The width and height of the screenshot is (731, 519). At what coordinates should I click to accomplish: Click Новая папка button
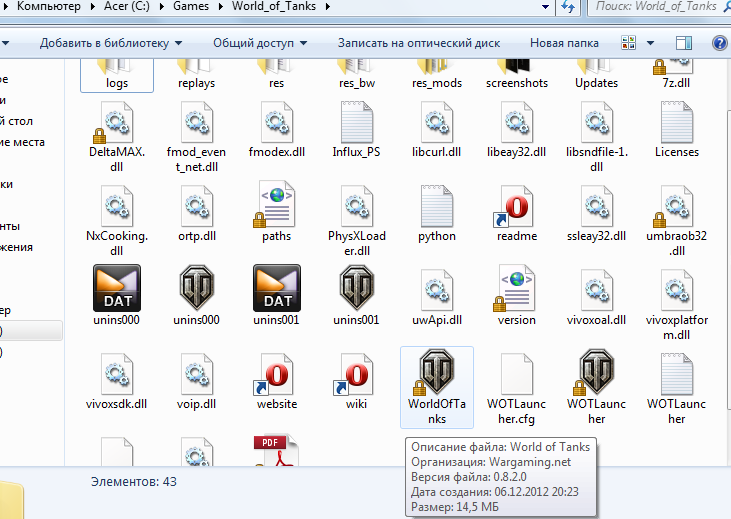click(x=564, y=43)
